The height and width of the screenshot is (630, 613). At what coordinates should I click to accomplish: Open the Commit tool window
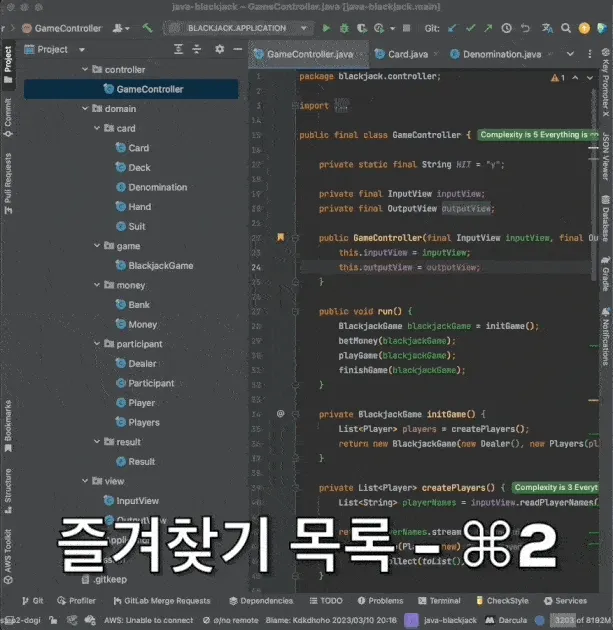click(x=8, y=118)
